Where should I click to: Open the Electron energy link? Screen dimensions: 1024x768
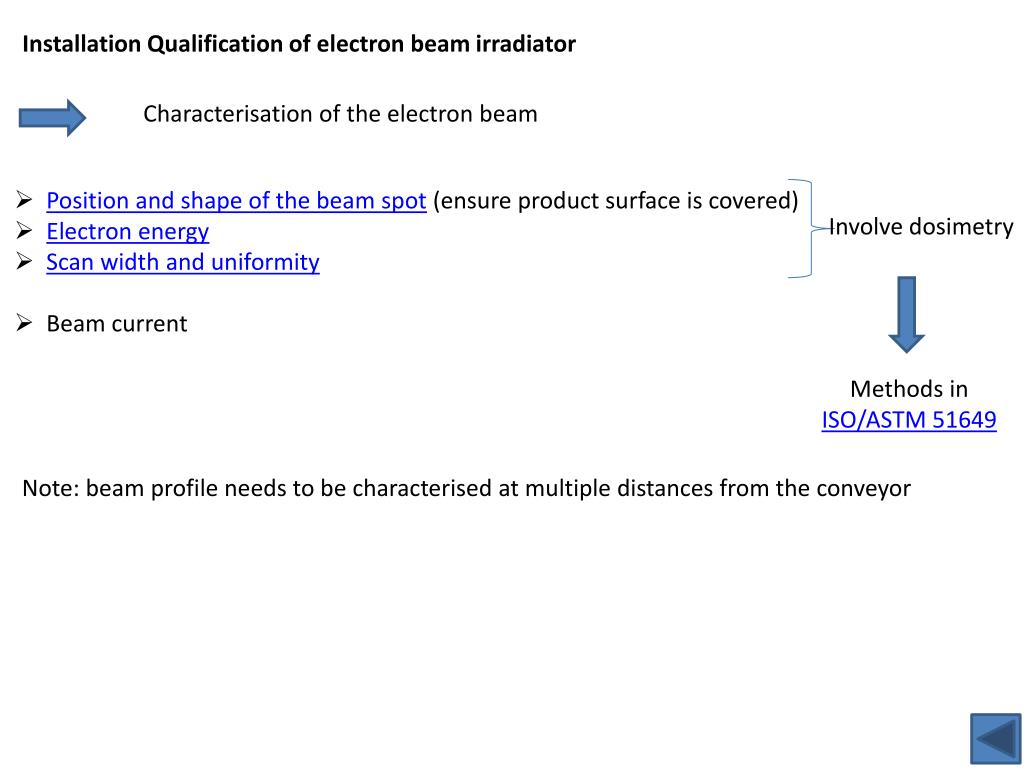[127, 231]
